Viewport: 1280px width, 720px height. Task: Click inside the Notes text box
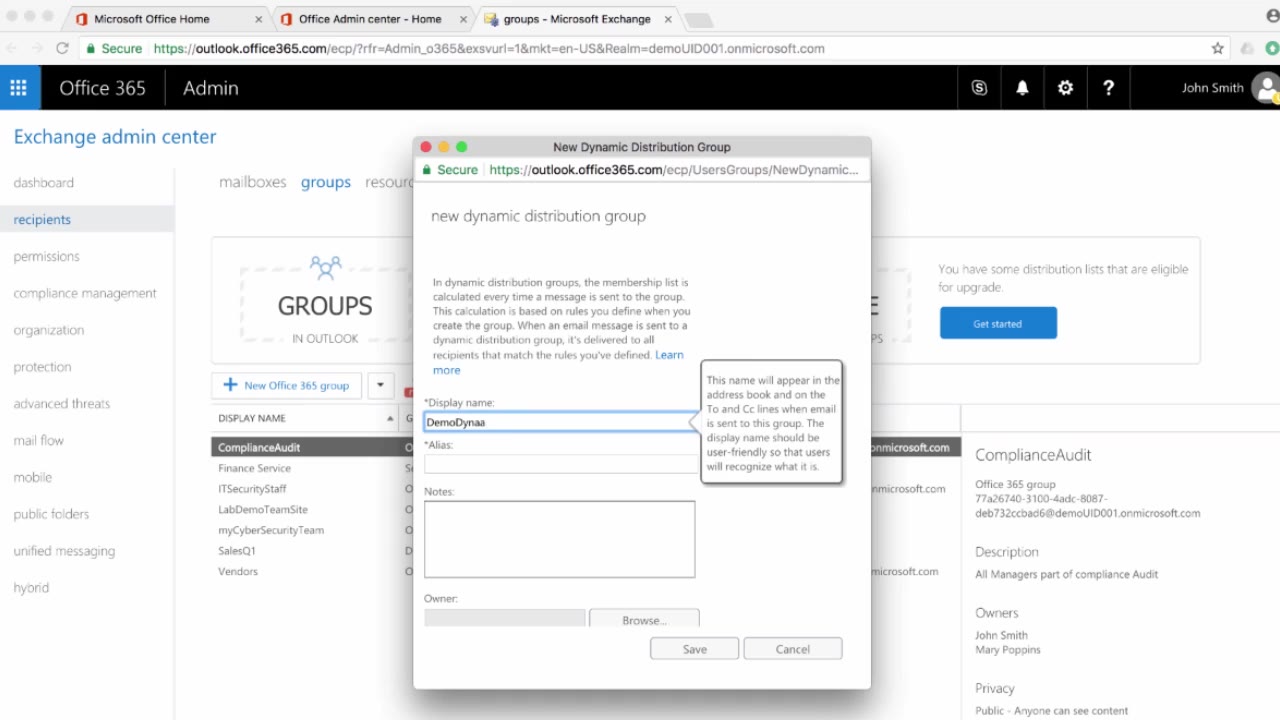(558, 538)
